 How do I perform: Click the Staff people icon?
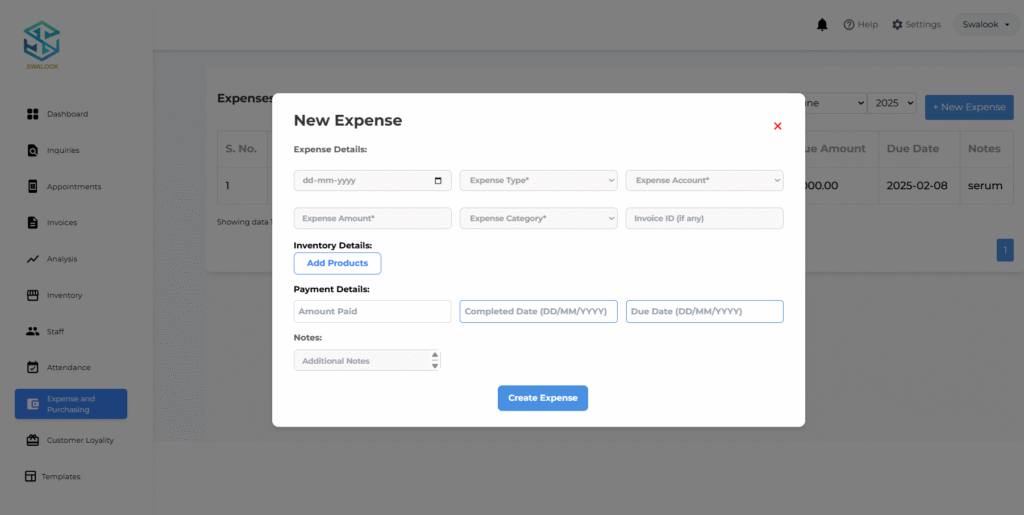click(x=33, y=331)
